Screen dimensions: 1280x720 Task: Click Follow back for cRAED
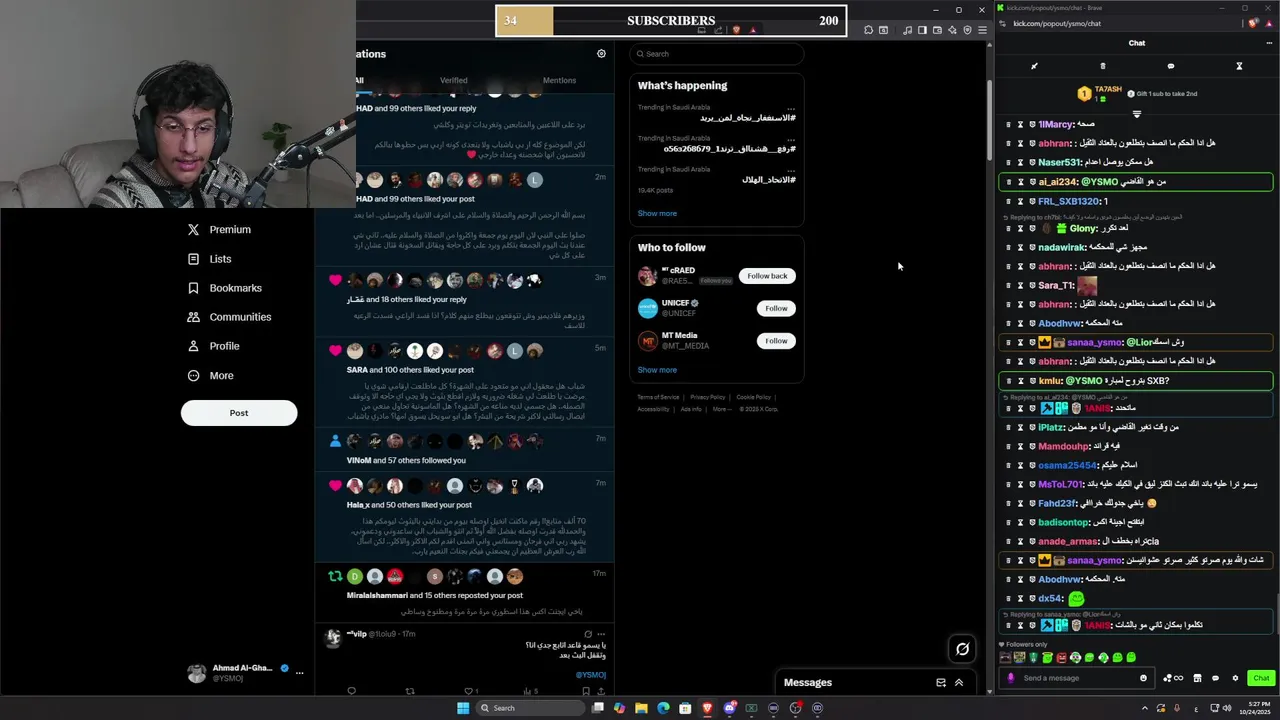tap(767, 276)
